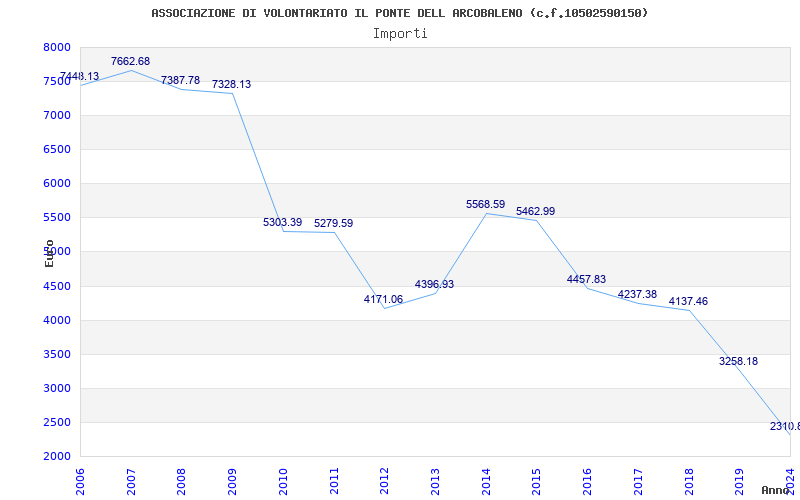Select data label 5303.39
Viewport: 800px width, 500px height.
pos(283,222)
